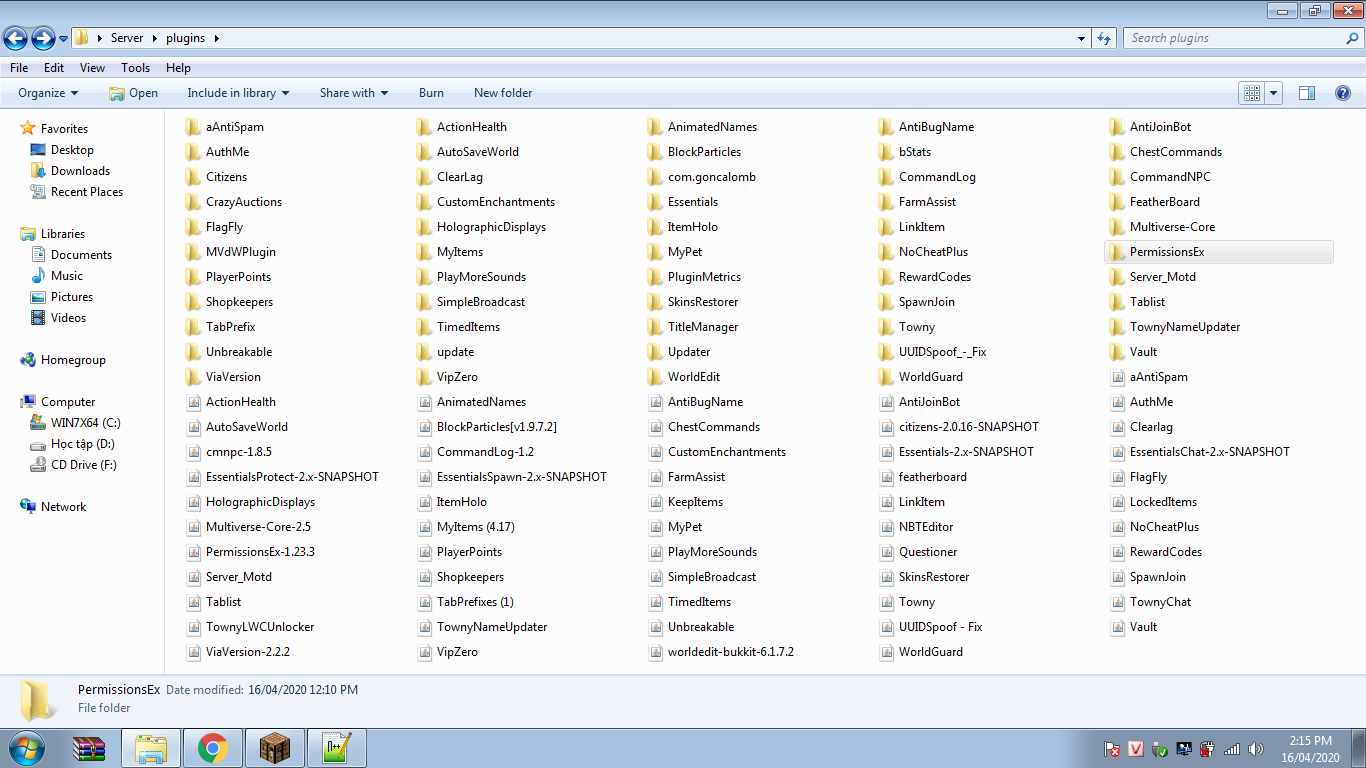1366x768 pixels.
Task: Refresh the plugins folder view
Action: tap(1104, 38)
